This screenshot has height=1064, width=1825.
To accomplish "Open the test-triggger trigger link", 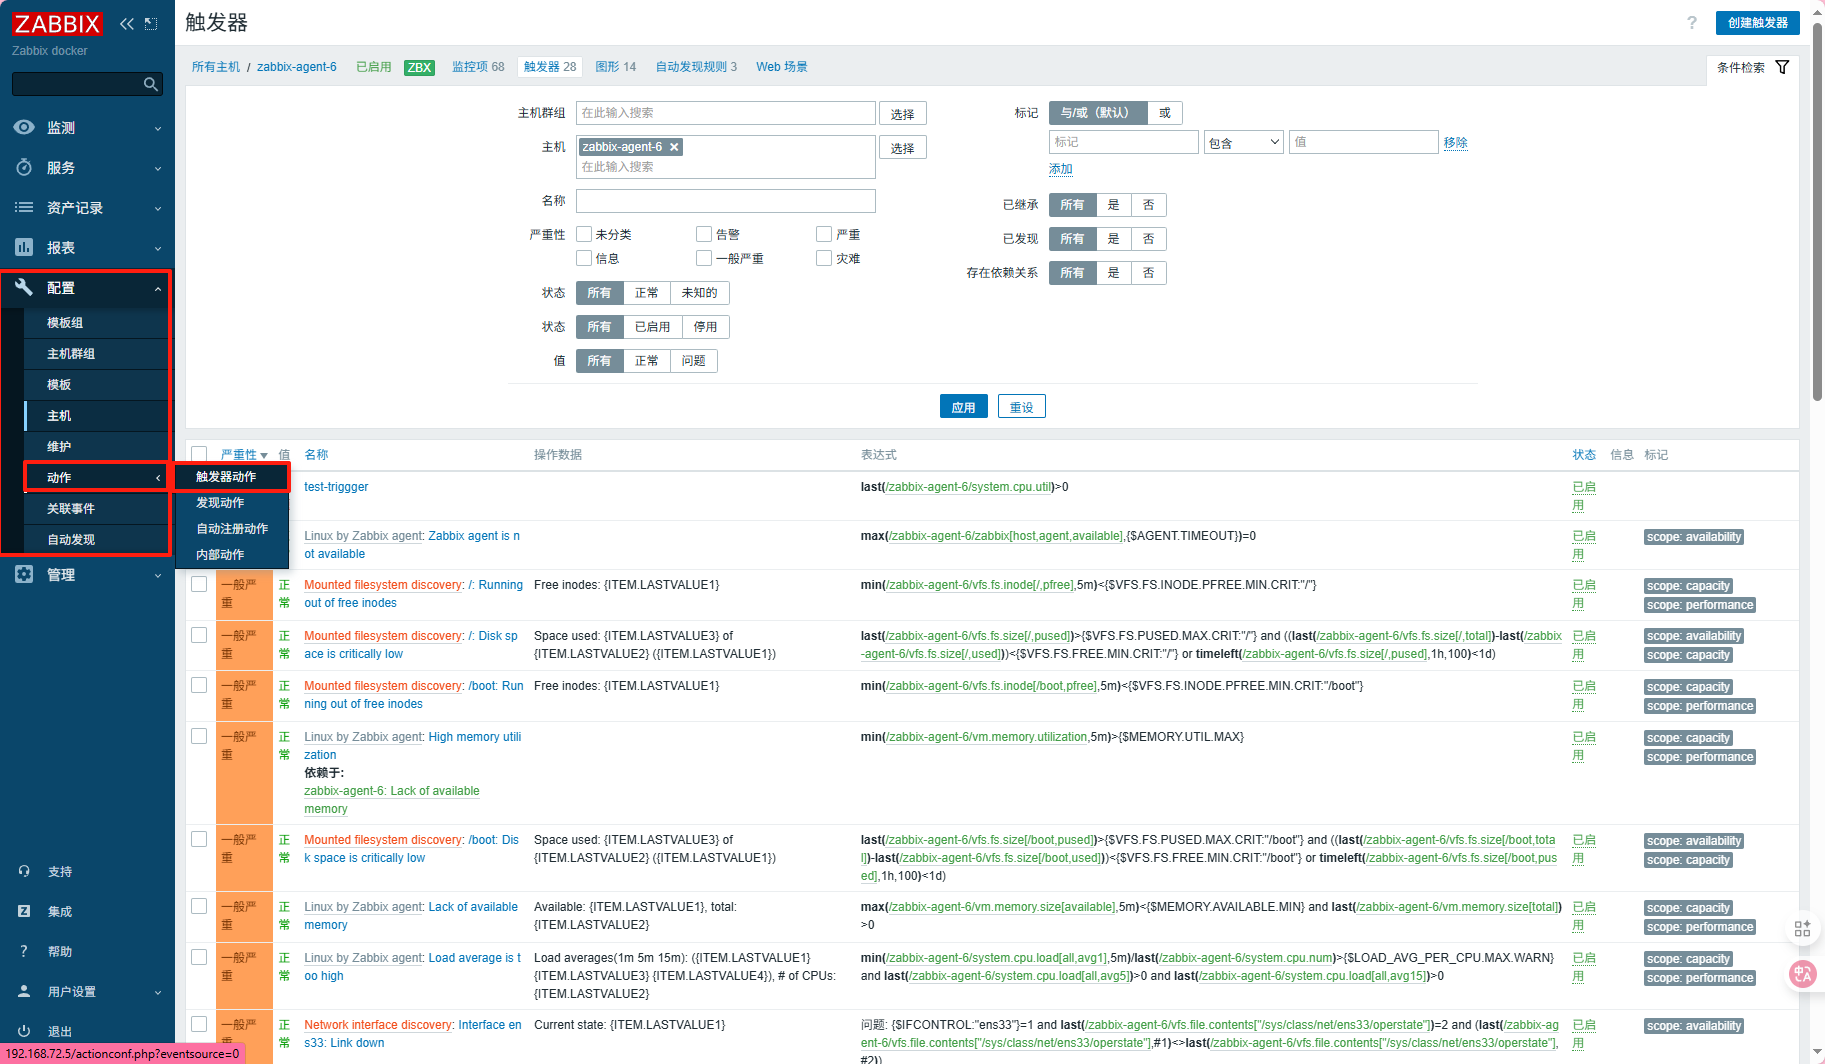I will tap(336, 487).
